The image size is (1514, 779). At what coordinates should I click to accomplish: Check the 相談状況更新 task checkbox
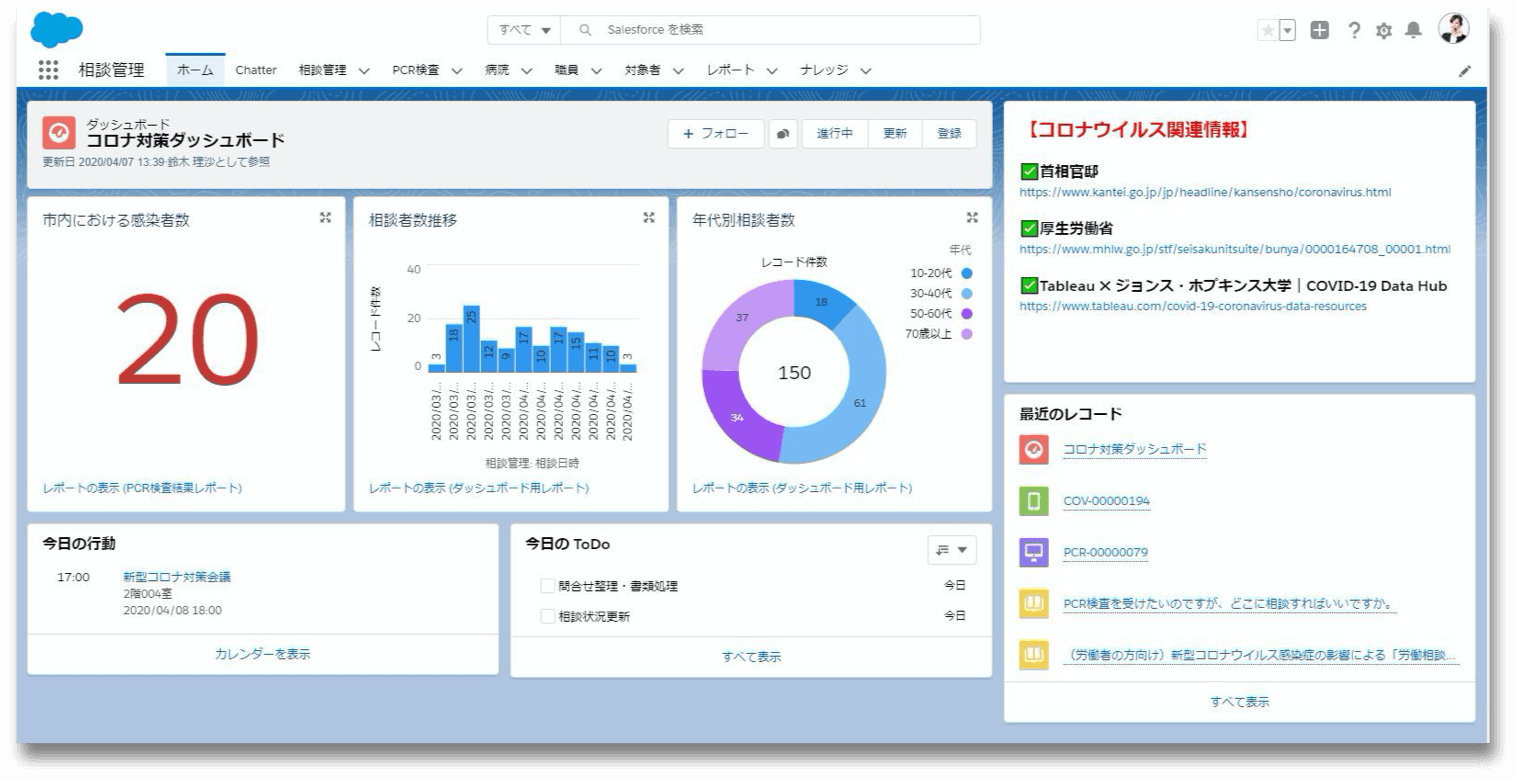547,616
